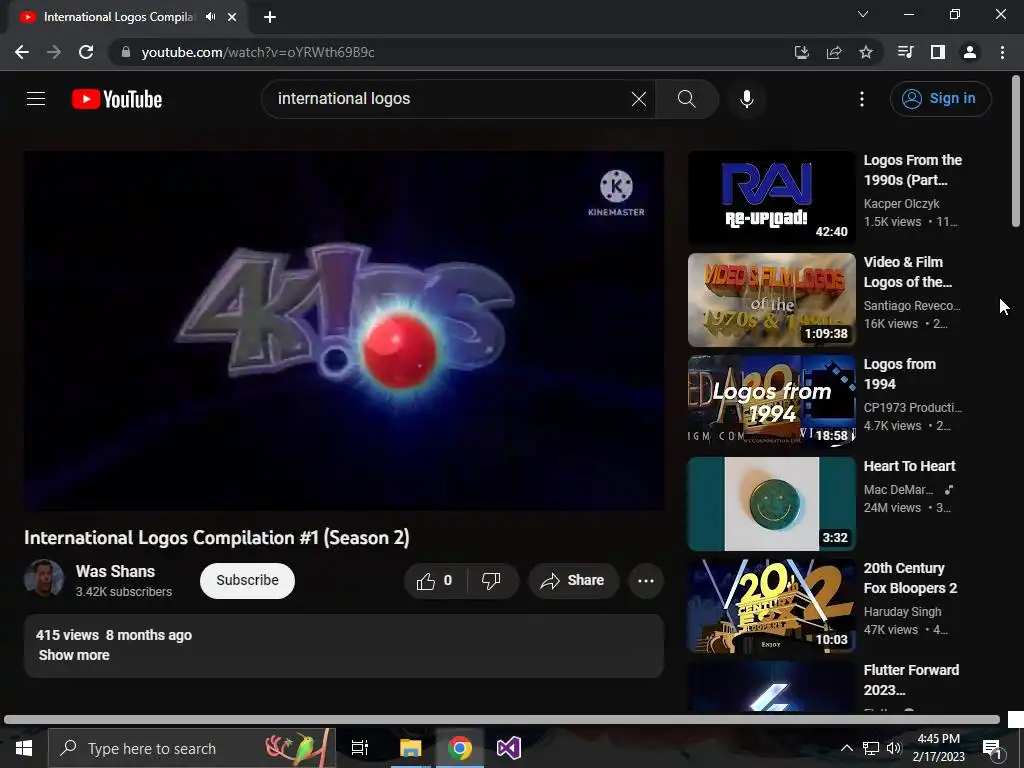The image size is (1024, 768).
Task: Click the taskbar 'Type here to search' box
Action: pyautogui.click(x=192, y=748)
